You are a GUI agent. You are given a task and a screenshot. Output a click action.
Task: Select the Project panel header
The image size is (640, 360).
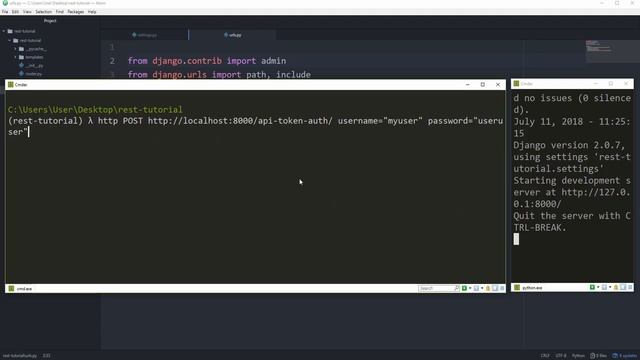50,21
